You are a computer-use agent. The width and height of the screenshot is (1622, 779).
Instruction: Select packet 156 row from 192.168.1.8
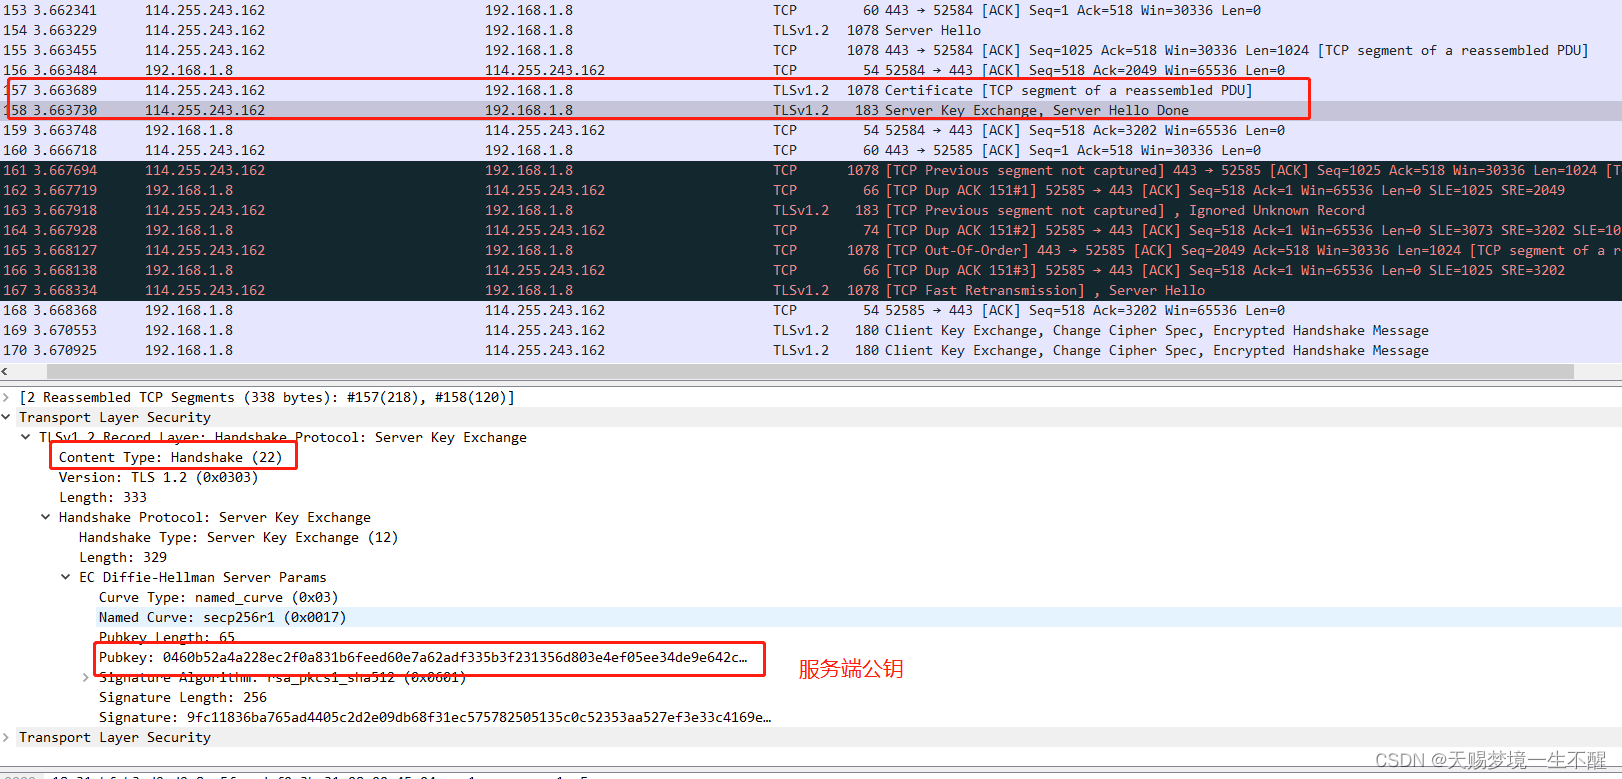click(811, 70)
